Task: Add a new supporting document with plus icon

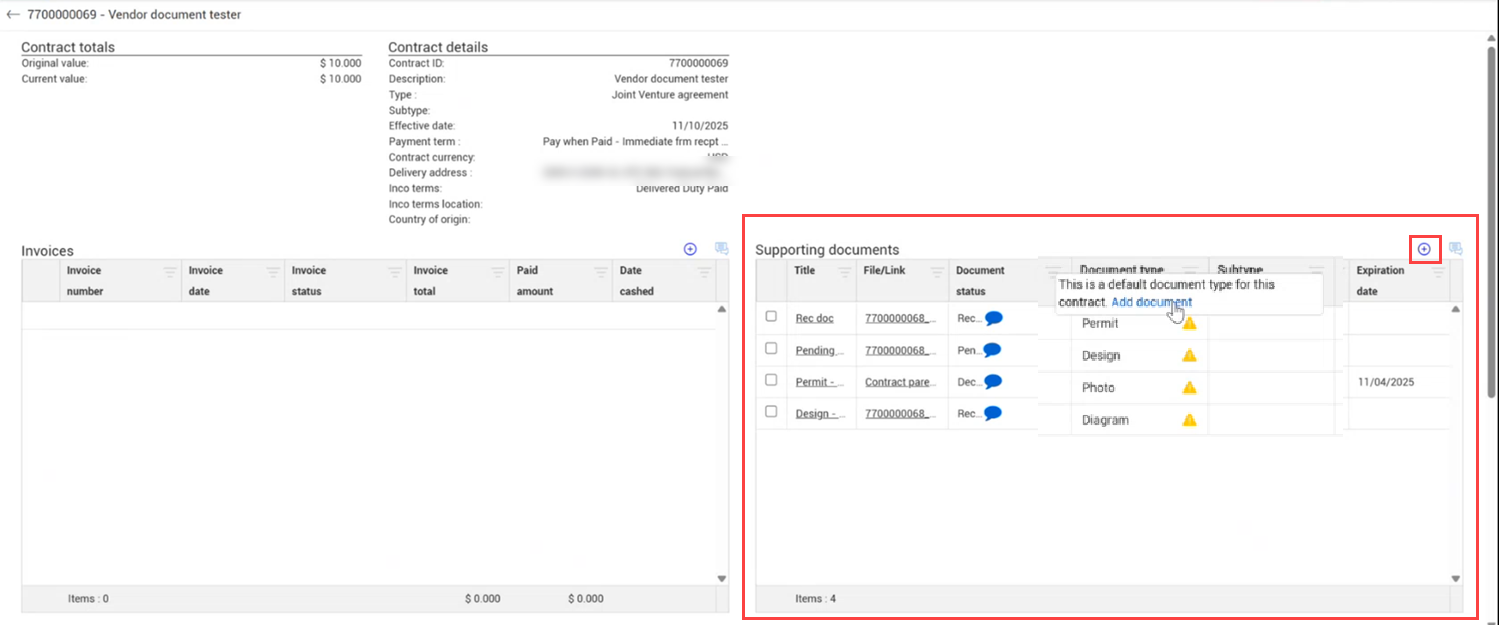Action: pos(1424,249)
